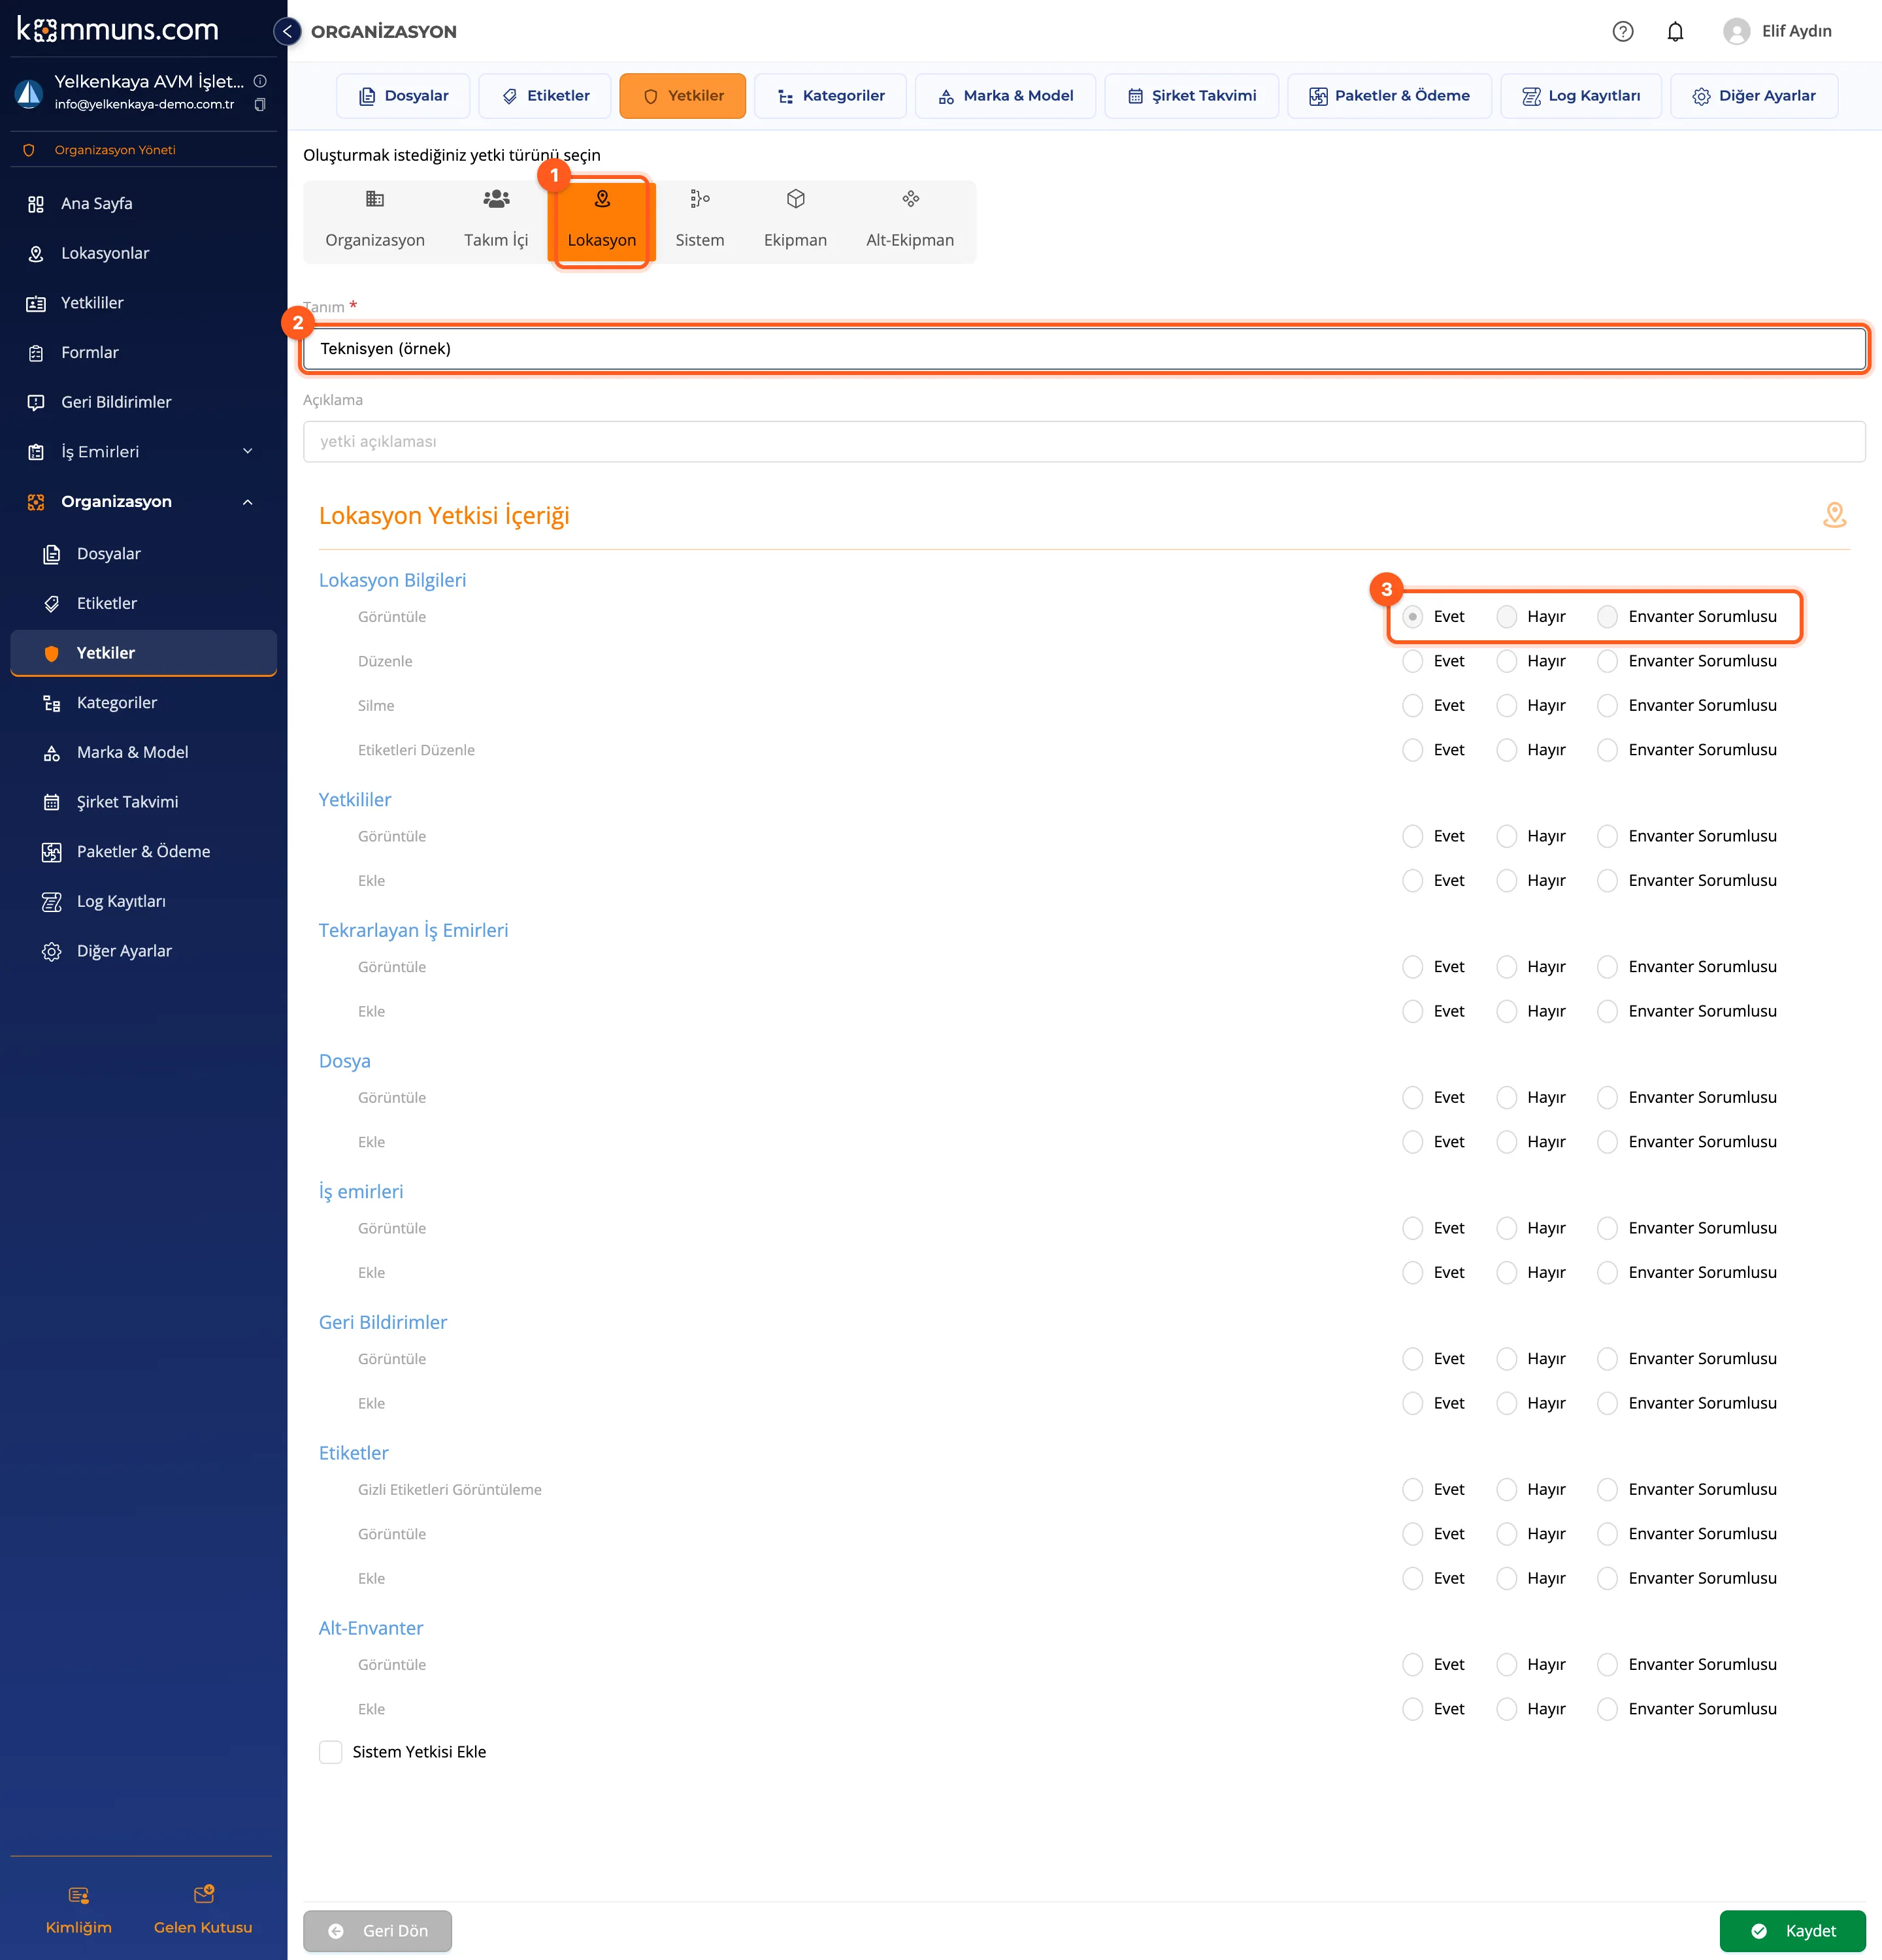Select the Sistem permission type
Screen dimensions: 1882x1960
tap(700, 221)
